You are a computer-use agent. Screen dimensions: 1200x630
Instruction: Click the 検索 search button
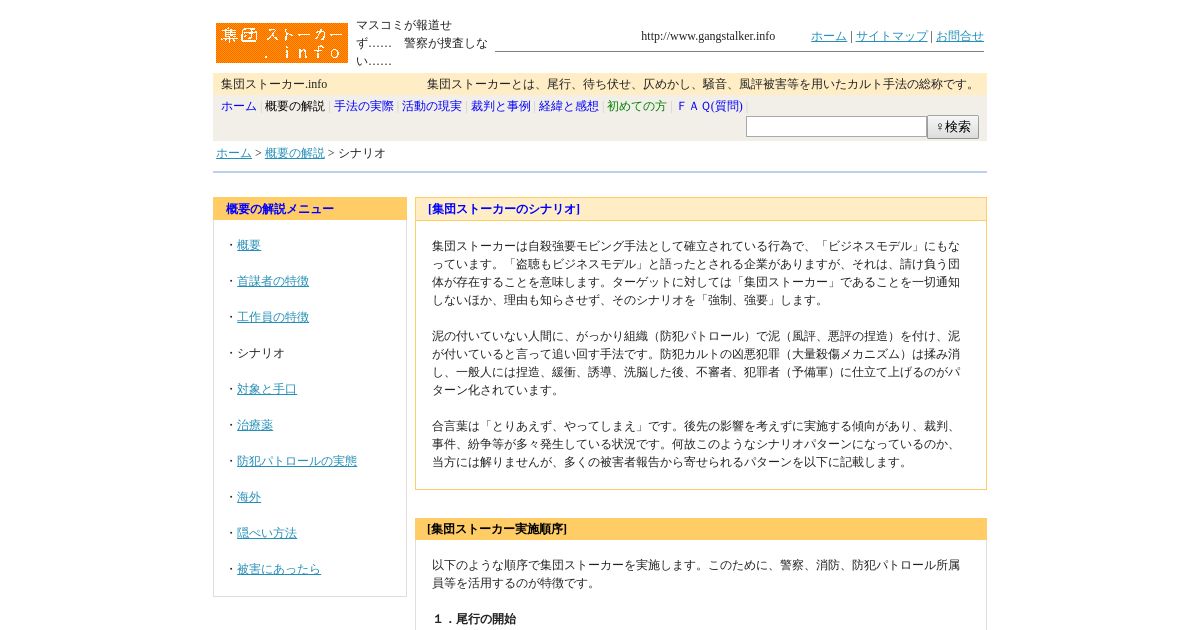point(953,127)
